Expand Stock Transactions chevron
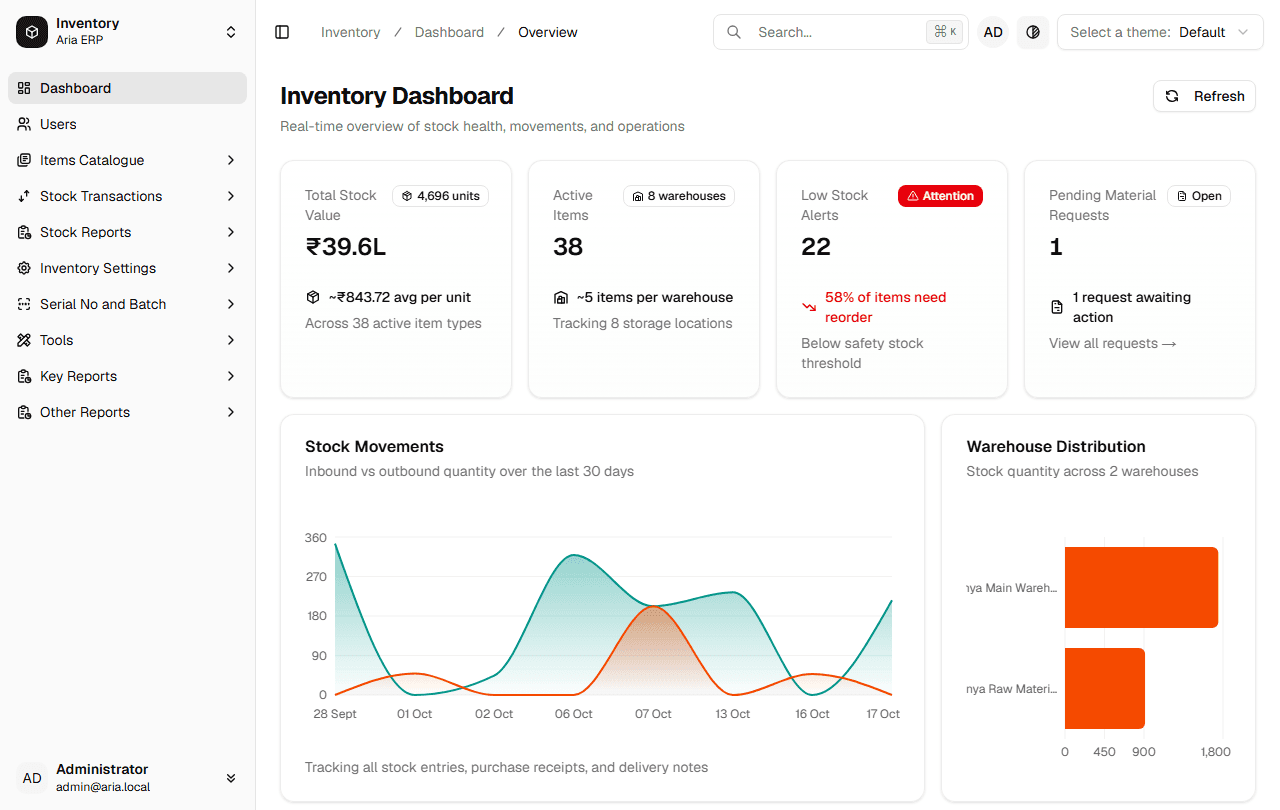Screen dimensions: 1280x810 coord(231,196)
